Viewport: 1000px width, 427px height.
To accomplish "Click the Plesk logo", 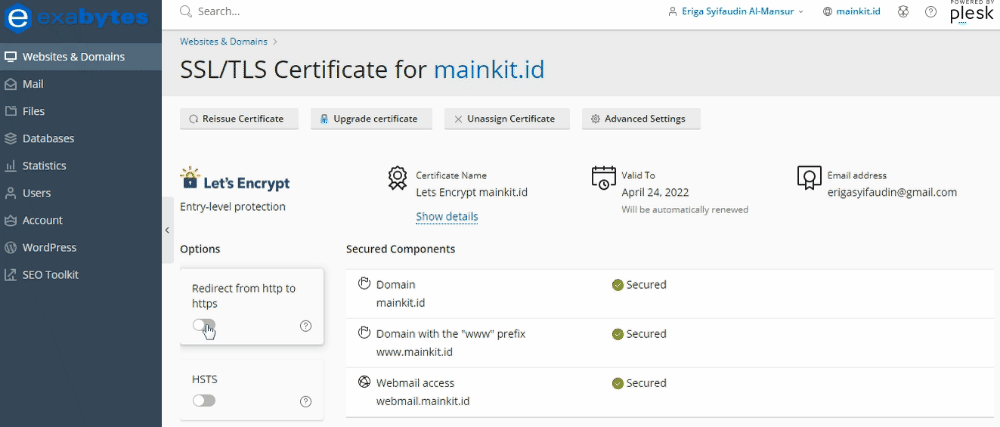I will click(971, 12).
